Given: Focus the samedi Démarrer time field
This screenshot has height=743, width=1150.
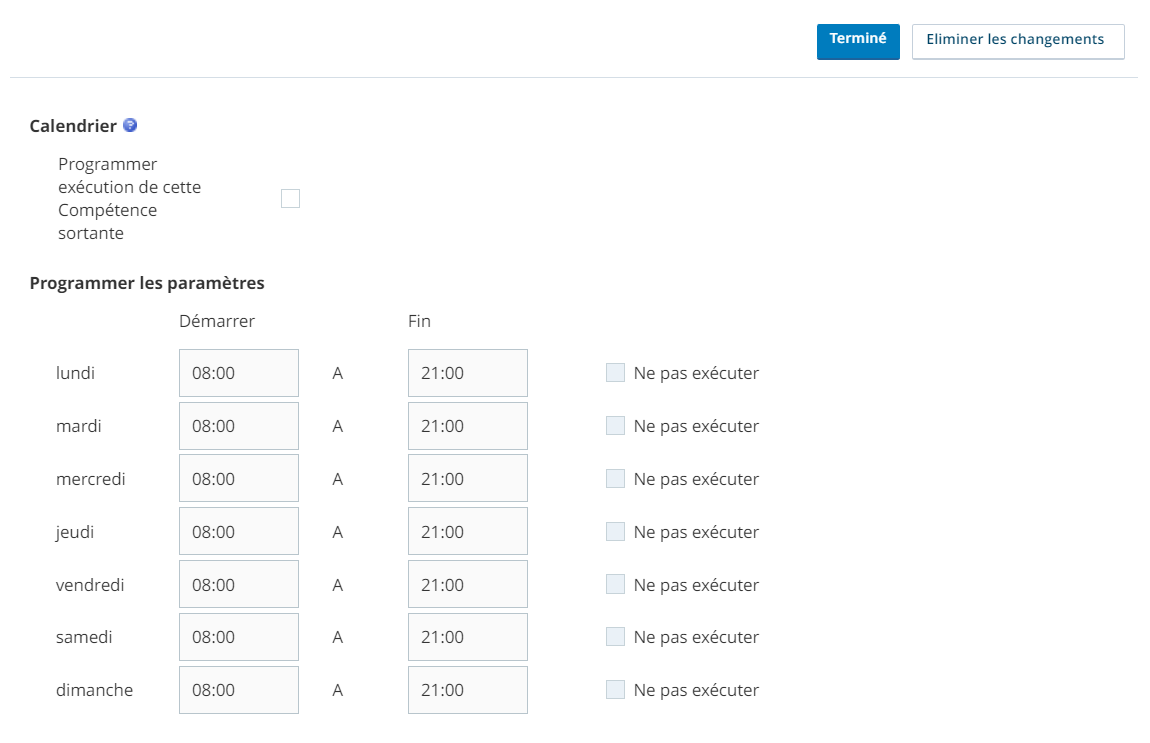Looking at the screenshot, I should coord(239,637).
